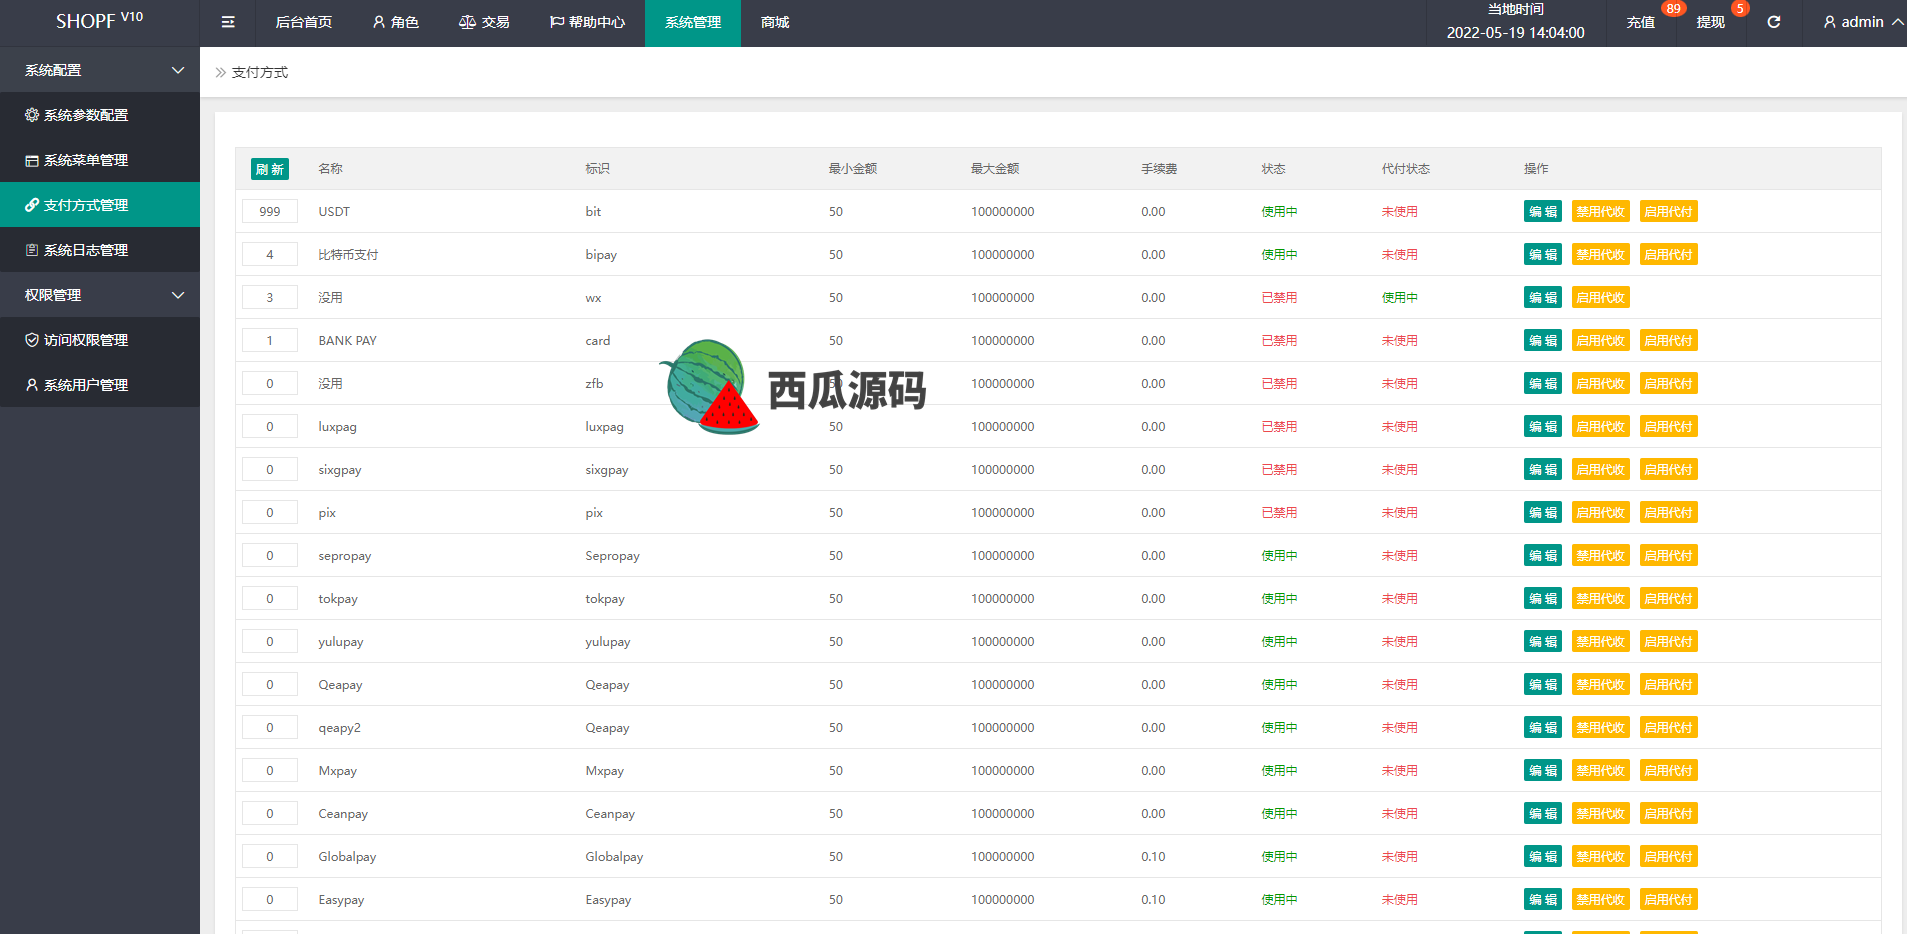Disable 代收 for qeapy2
The width and height of the screenshot is (1907, 934).
click(1601, 728)
